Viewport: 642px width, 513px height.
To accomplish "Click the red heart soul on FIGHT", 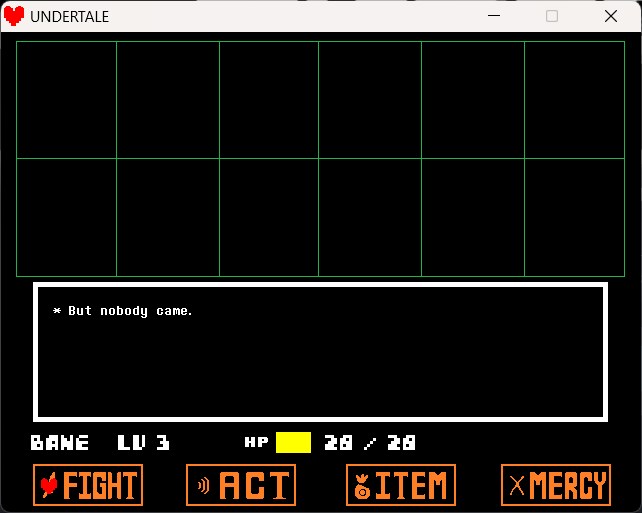I will point(49,486).
